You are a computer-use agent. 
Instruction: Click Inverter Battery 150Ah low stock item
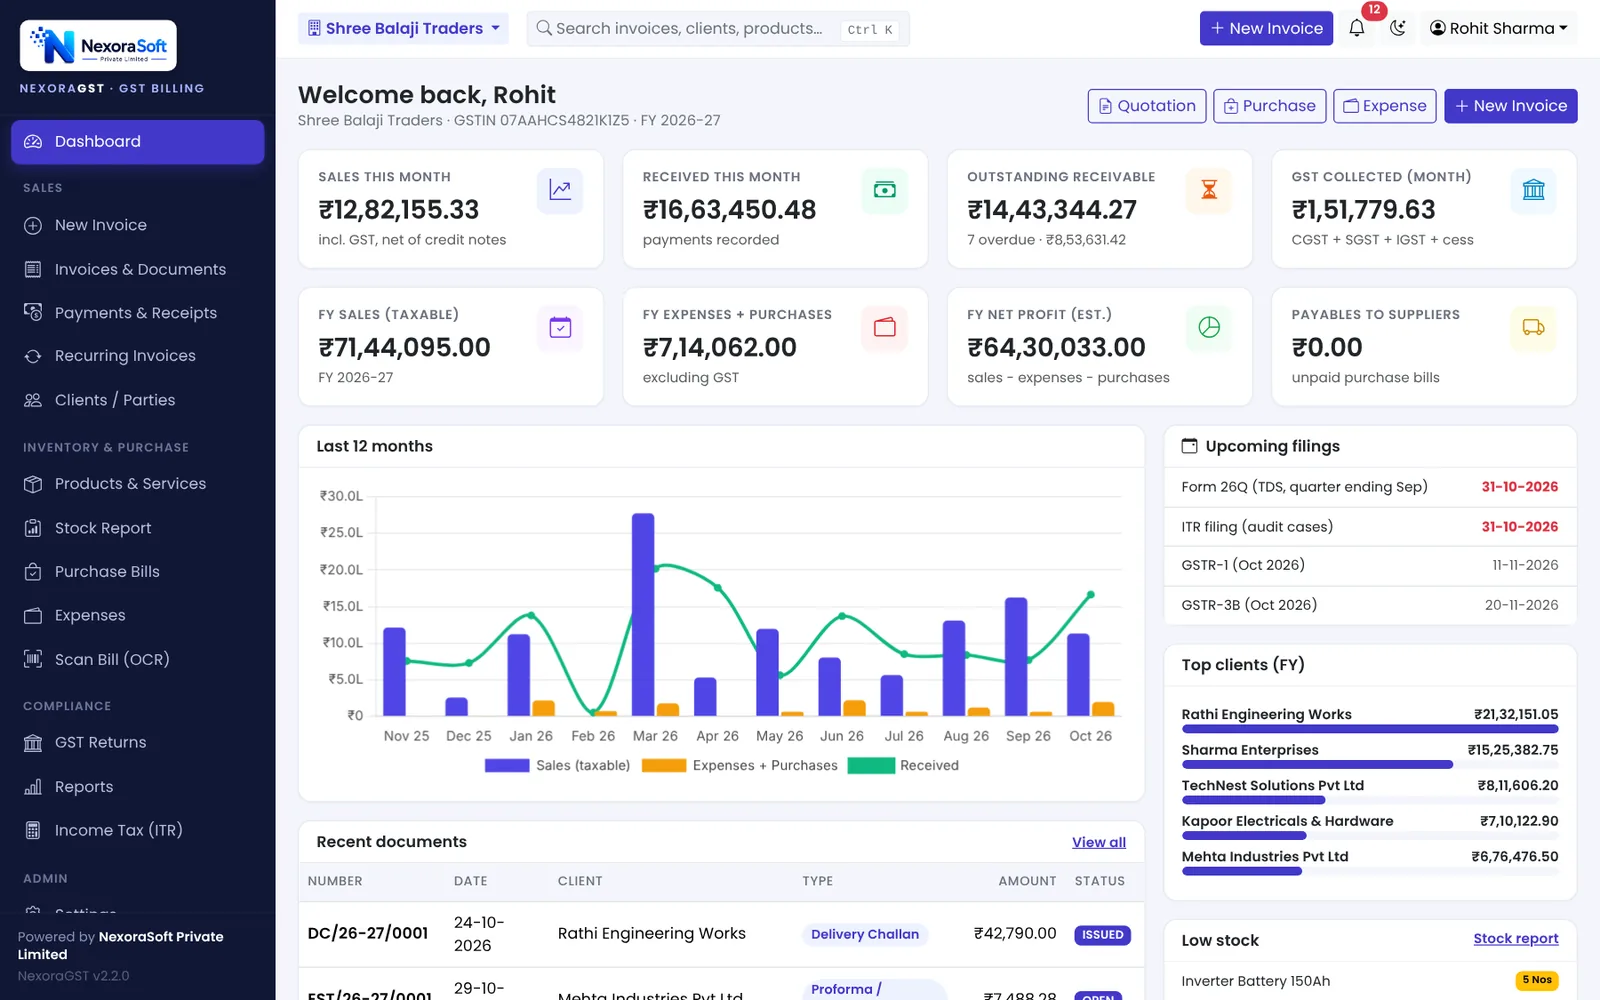(1255, 981)
